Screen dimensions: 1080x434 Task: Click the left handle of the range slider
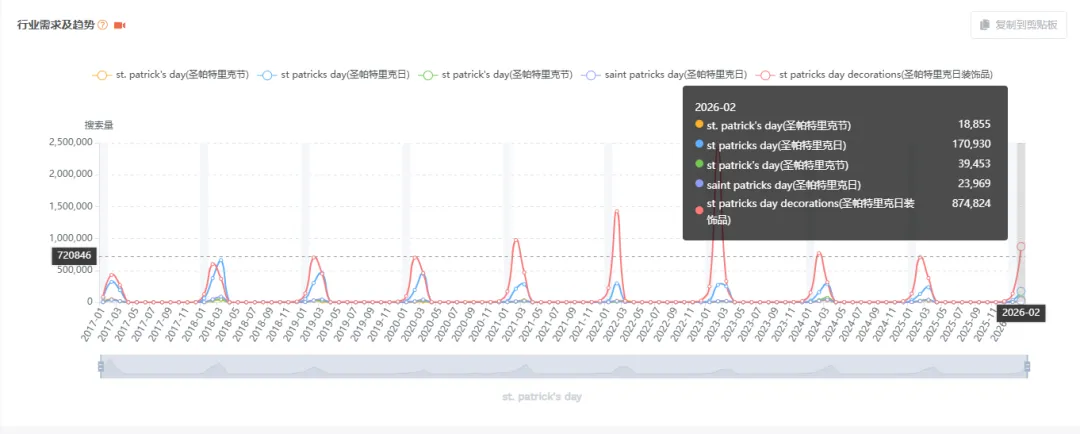(101, 367)
